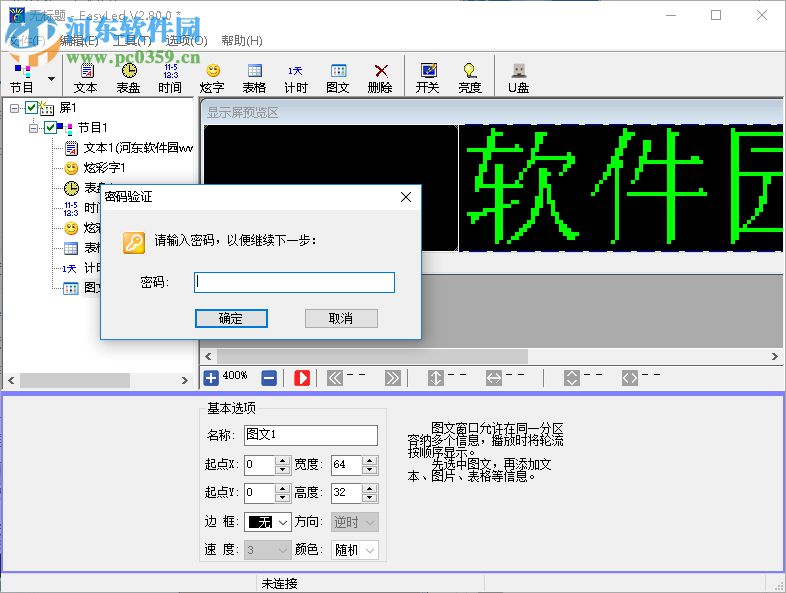Open the 边框 border dropdown
786x593 pixels.
click(268, 522)
